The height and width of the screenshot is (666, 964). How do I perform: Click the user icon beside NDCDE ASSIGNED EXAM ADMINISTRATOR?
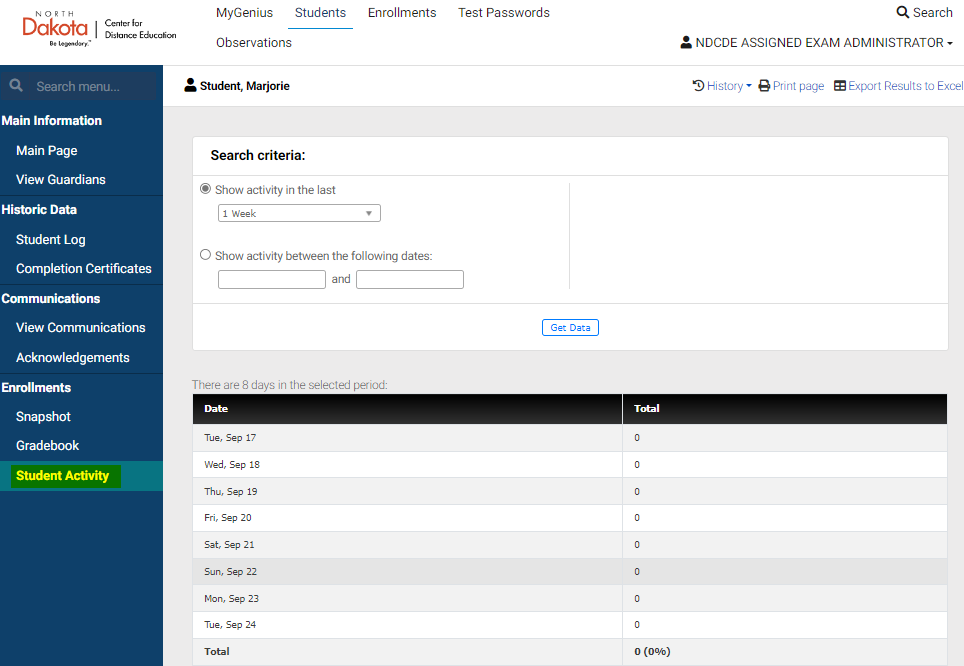(686, 42)
